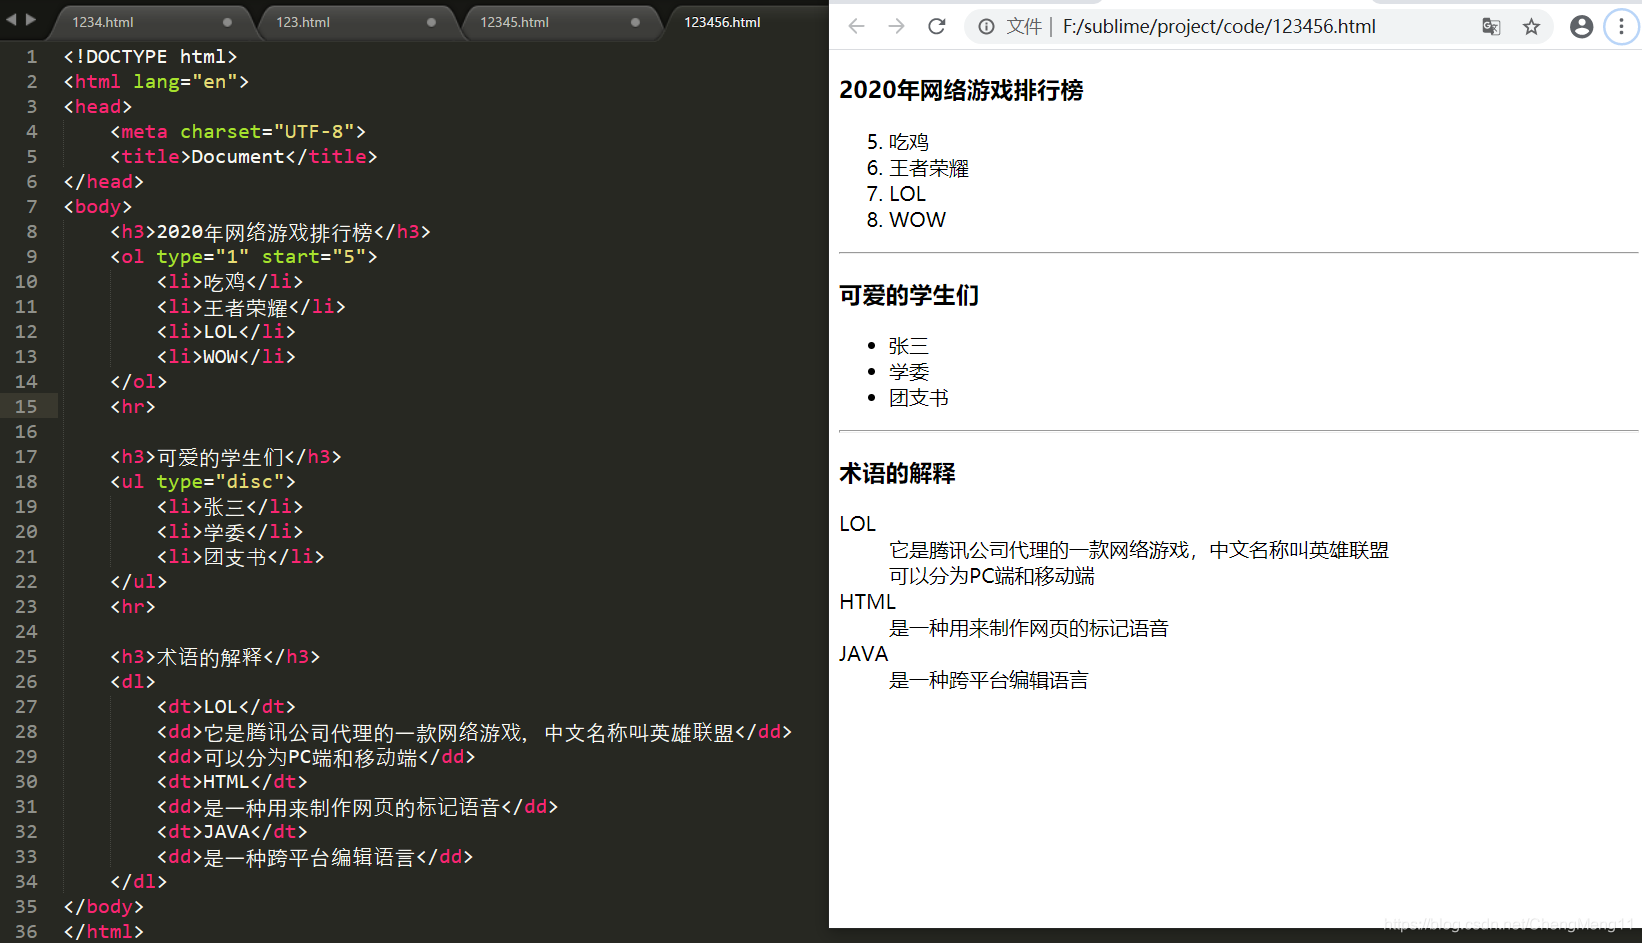Navigate forward using Chrome's forward arrow
The width and height of the screenshot is (1642, 943).
point(896,26)
